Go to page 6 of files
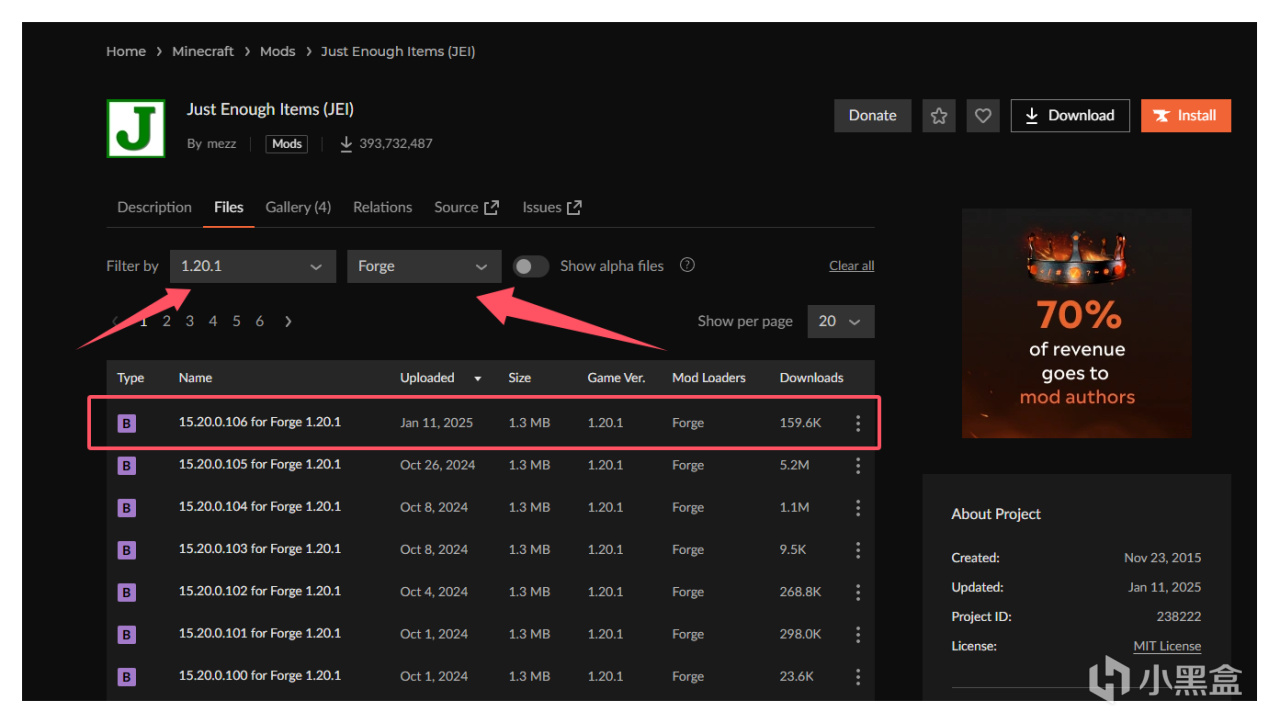The image size is (1280, 723). 260,321
